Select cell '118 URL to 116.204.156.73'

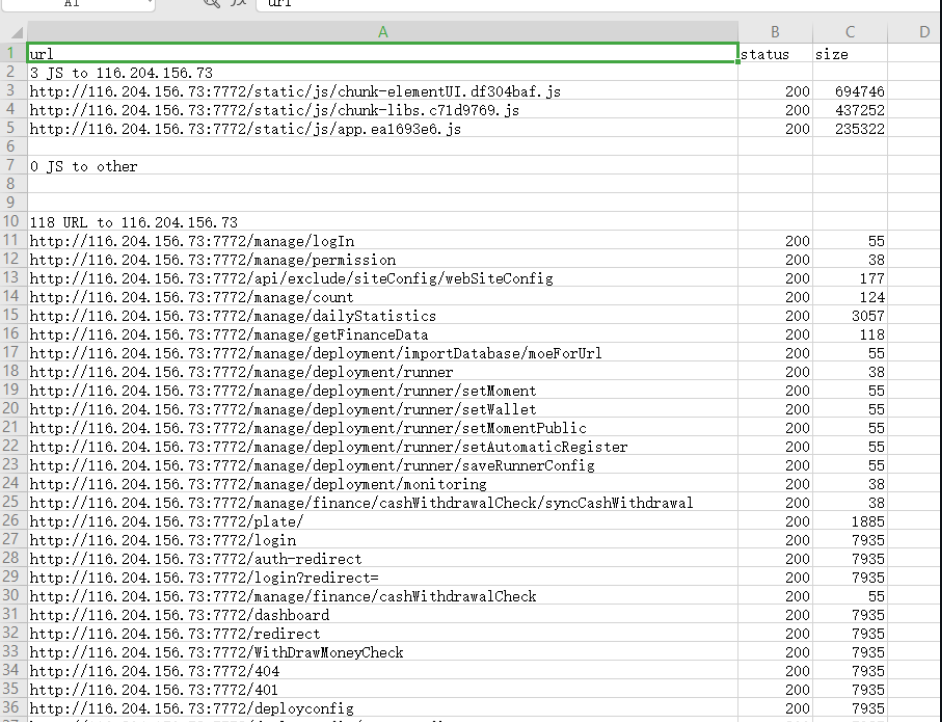click(x=383, y=222)
